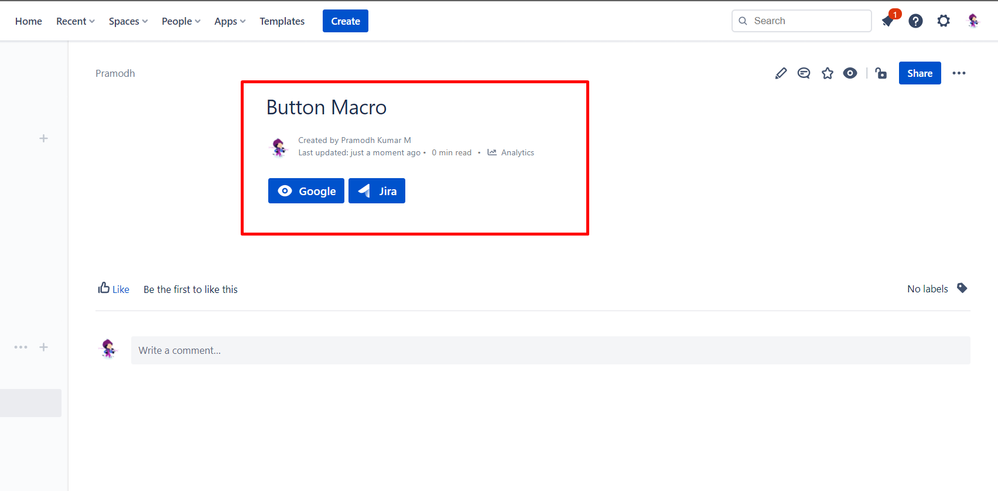Open inline comments icon
Screen dimensions: 998x491
pyautogui.click(x=804, y=73)
